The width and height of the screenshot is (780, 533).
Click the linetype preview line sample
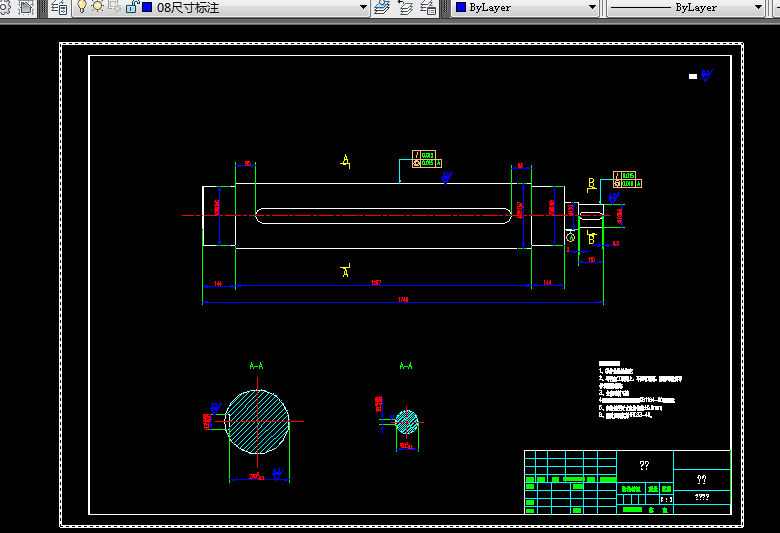641,7
